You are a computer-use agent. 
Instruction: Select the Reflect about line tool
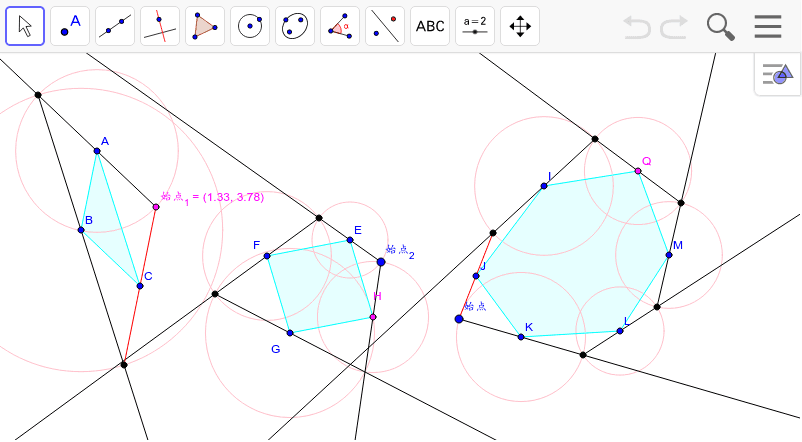click(385, 26)
